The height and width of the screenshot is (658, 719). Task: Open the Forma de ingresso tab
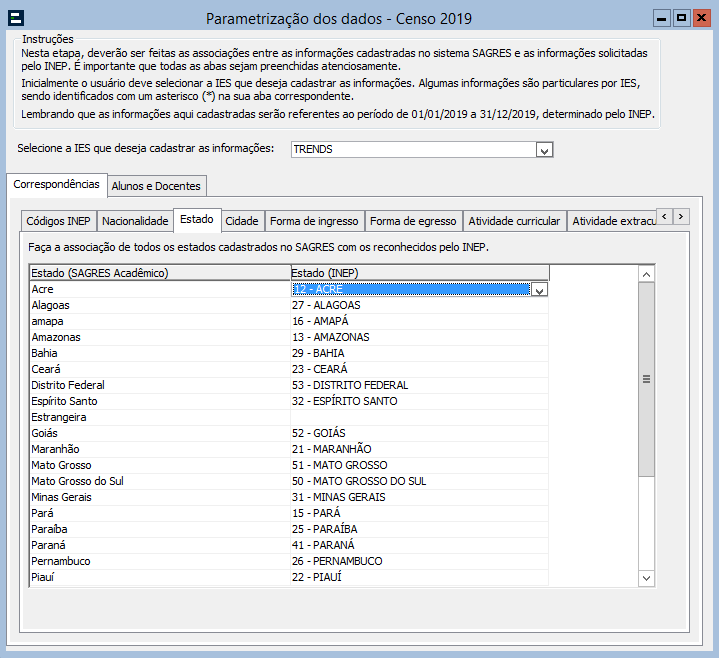click(x=313, y=221)
